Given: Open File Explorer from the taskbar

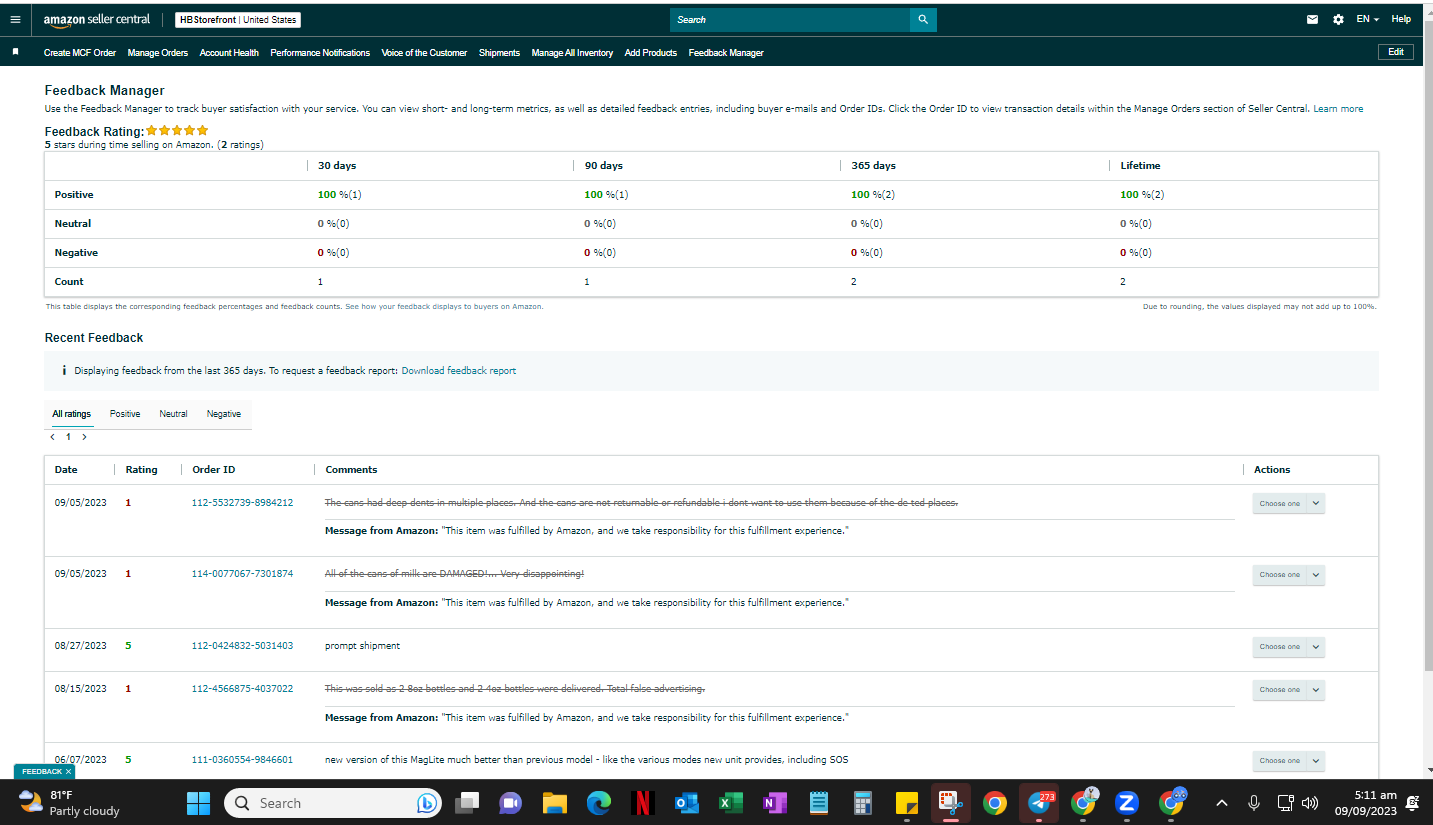Looking at the screenshot, I should pyautogui.click(x=555, y=803).
